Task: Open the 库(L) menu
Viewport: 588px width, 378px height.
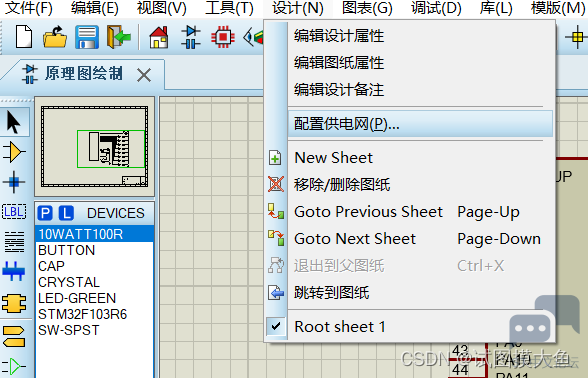Action: pos(496,8)
